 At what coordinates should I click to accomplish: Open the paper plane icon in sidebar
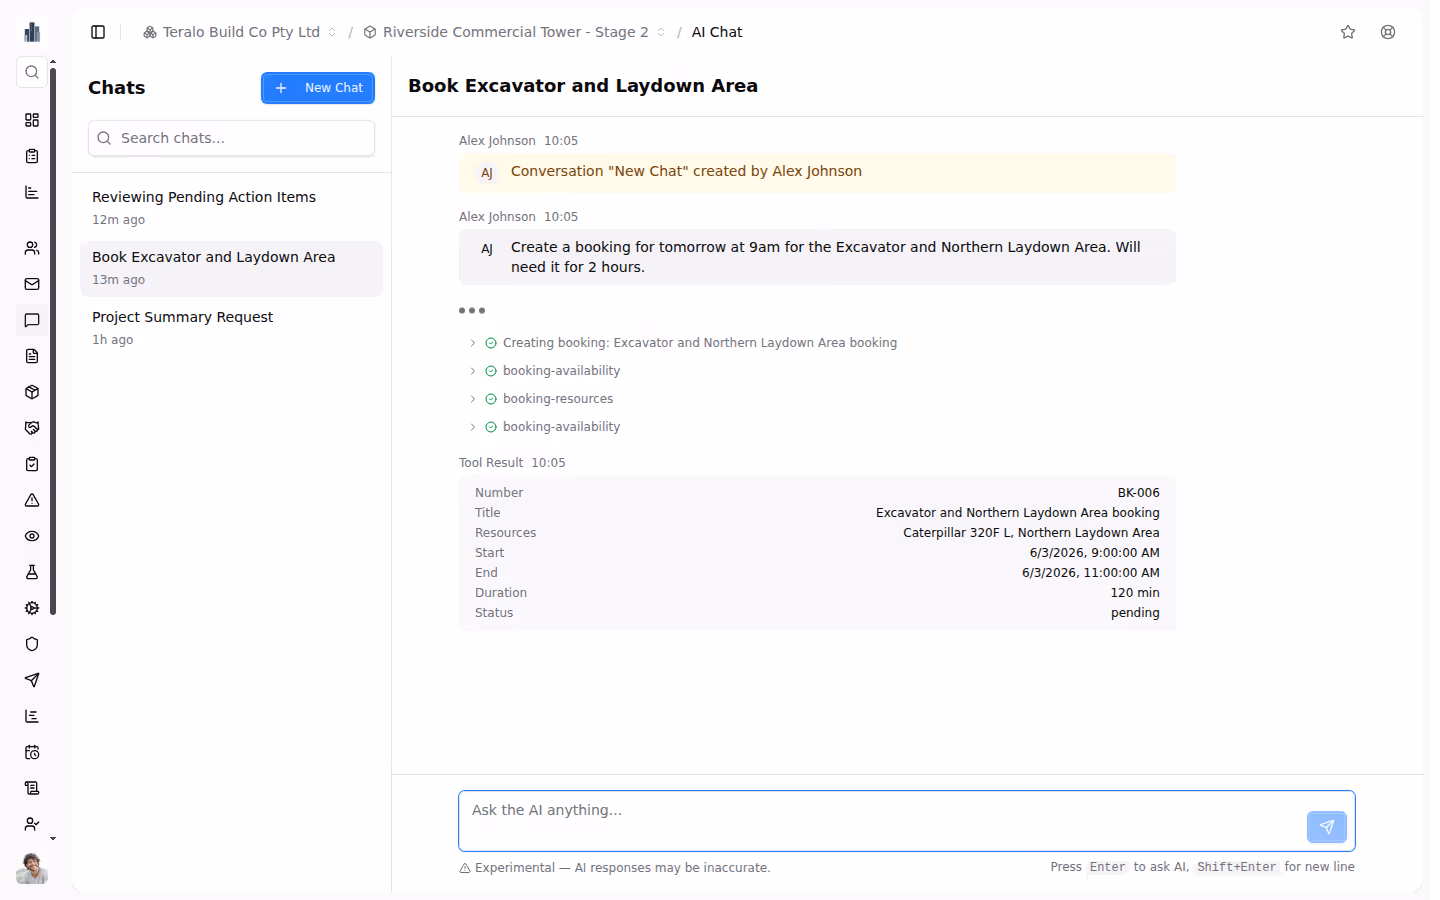click(32, 680)
